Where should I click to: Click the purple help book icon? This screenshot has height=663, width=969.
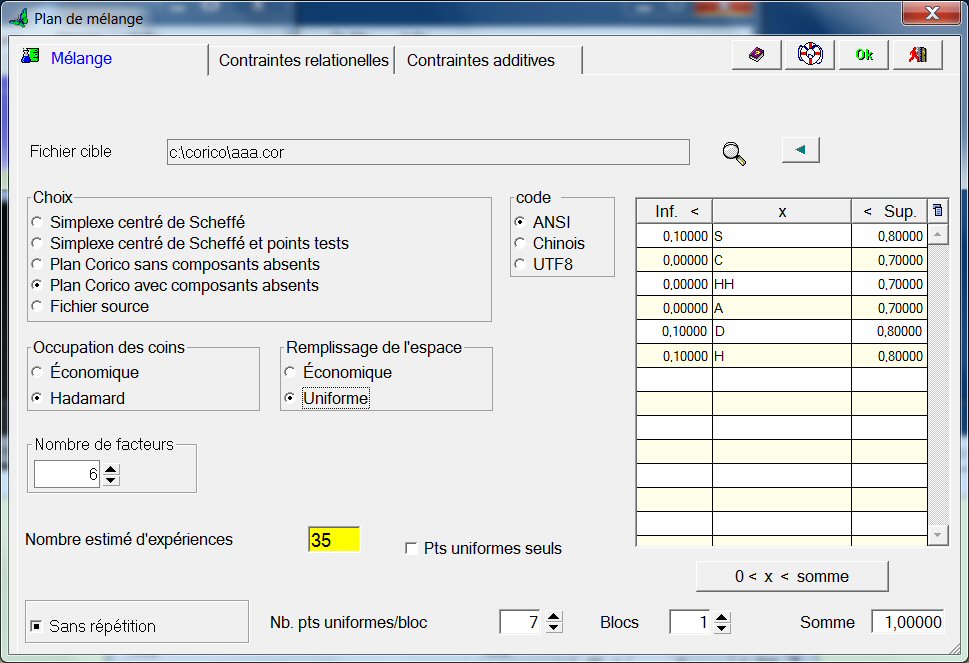[x=756, y=55]
